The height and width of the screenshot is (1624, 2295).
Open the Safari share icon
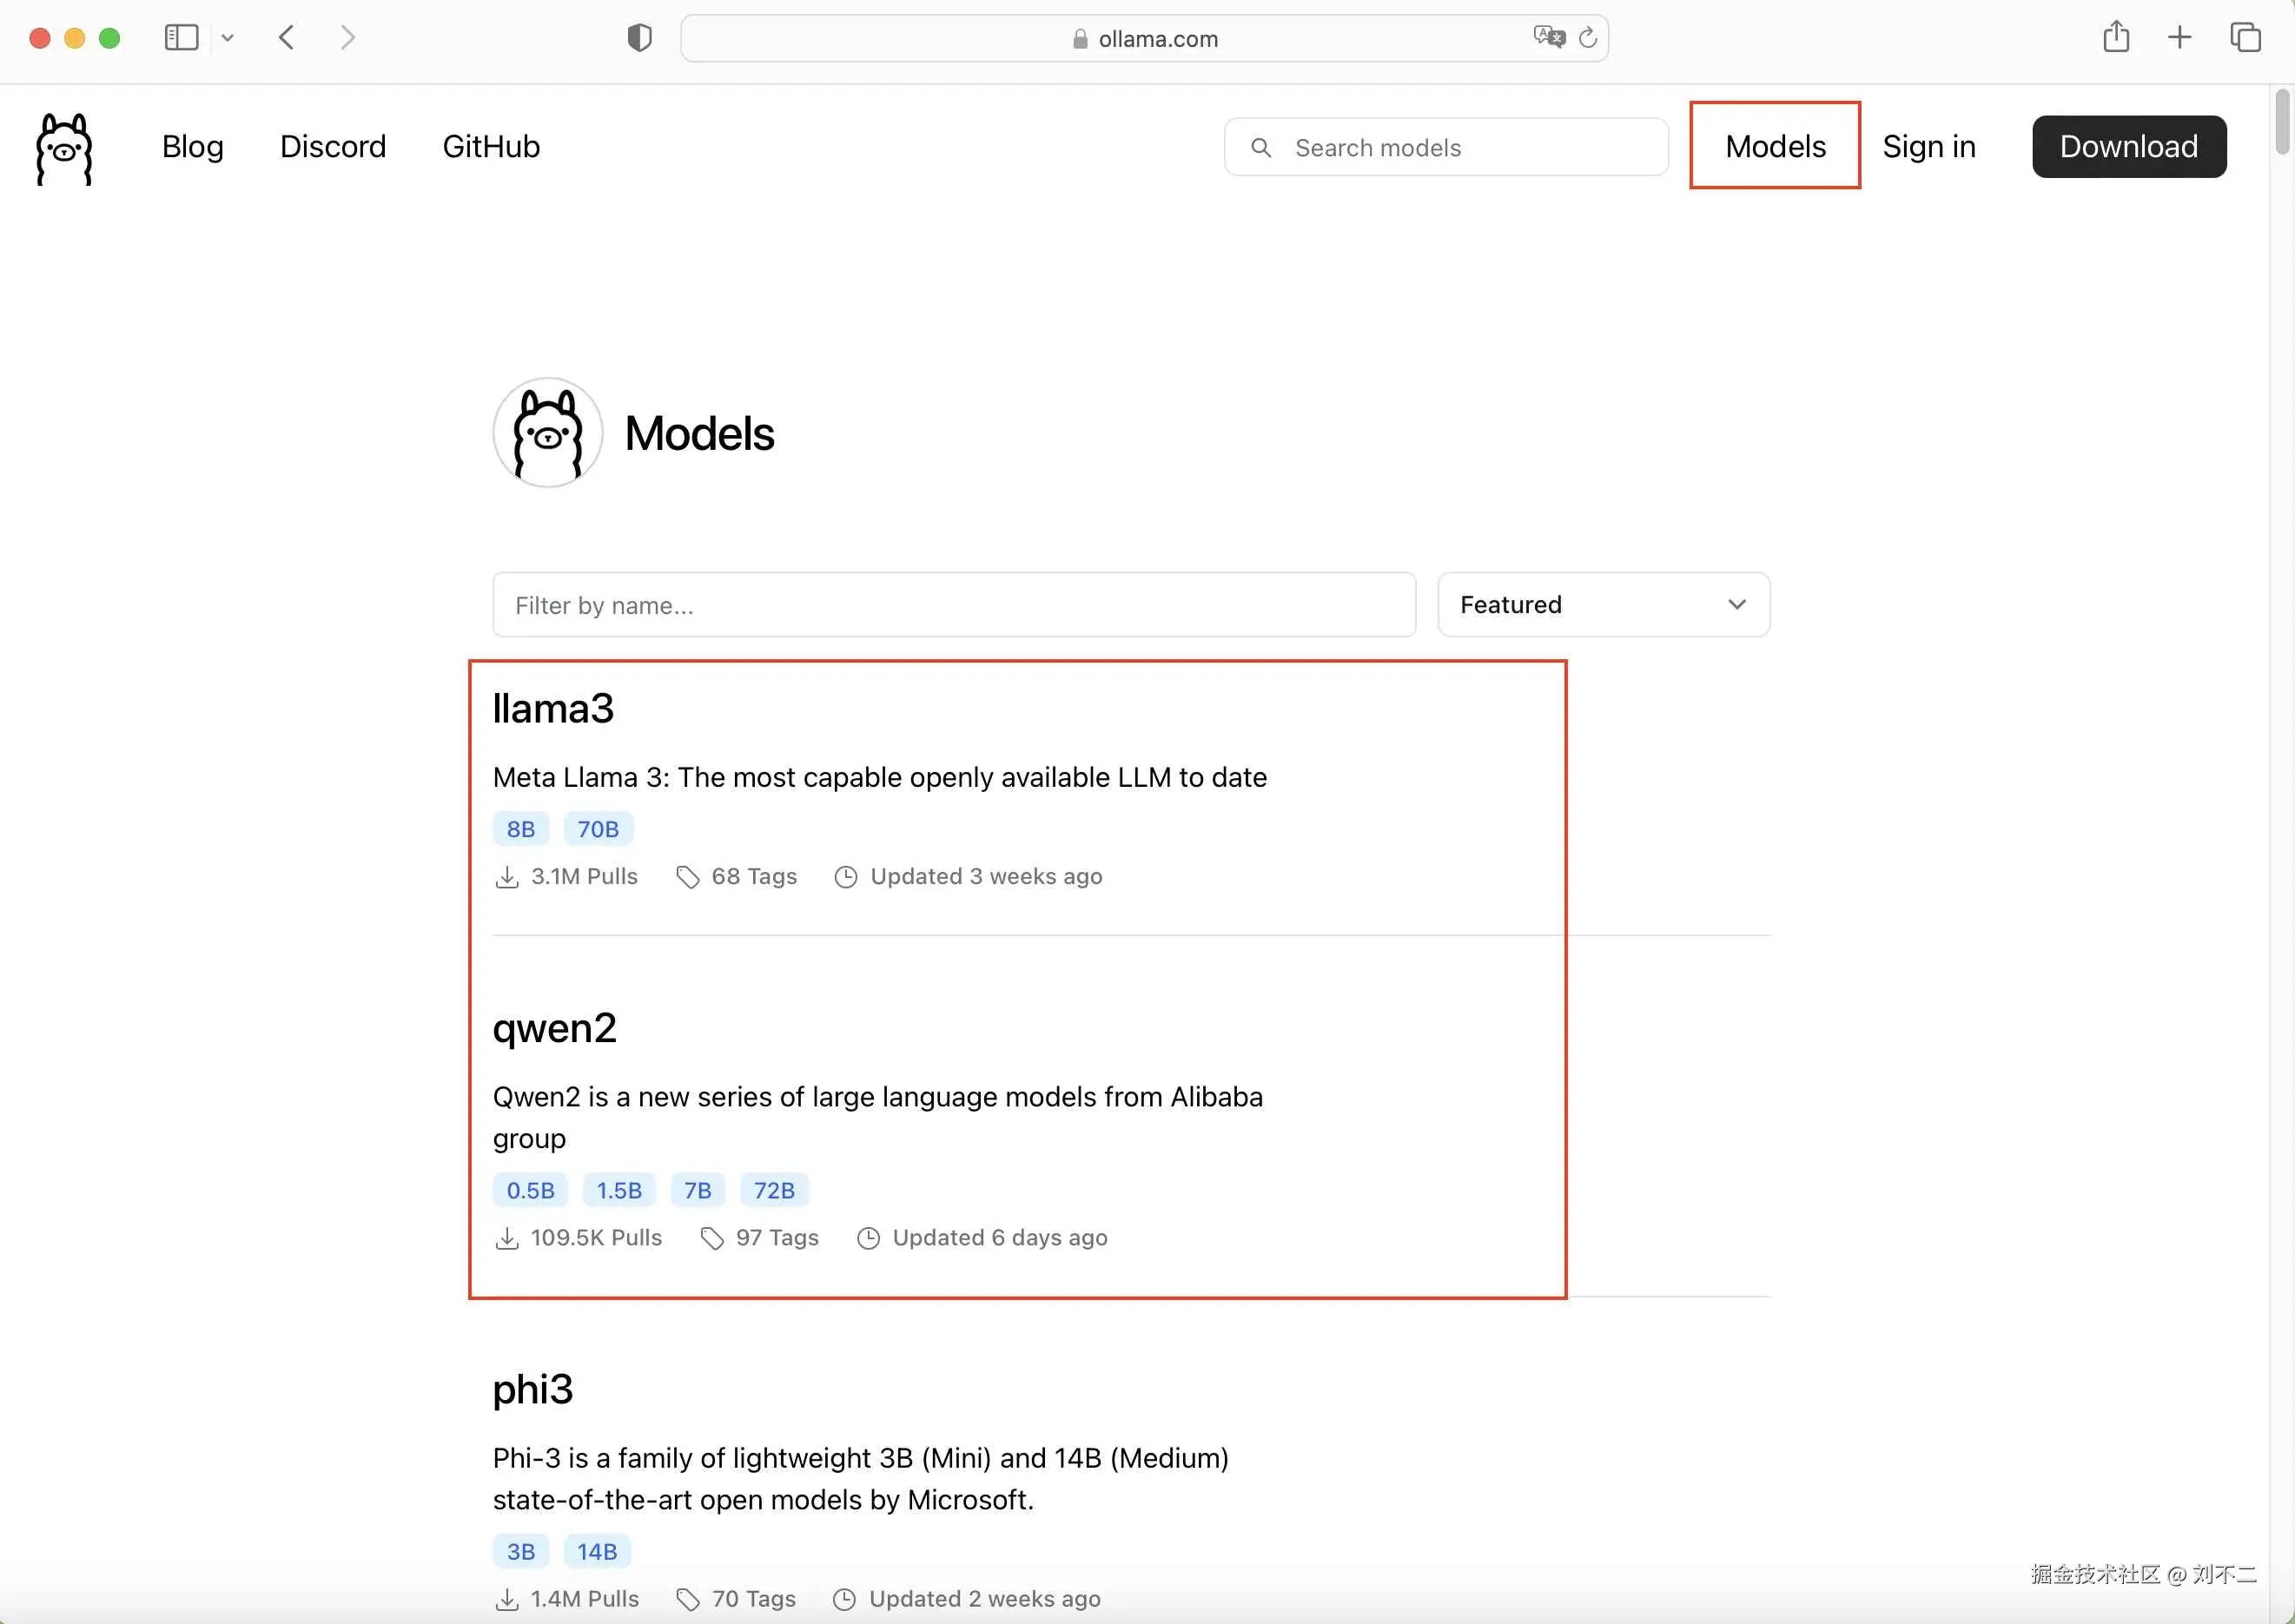2116,37
